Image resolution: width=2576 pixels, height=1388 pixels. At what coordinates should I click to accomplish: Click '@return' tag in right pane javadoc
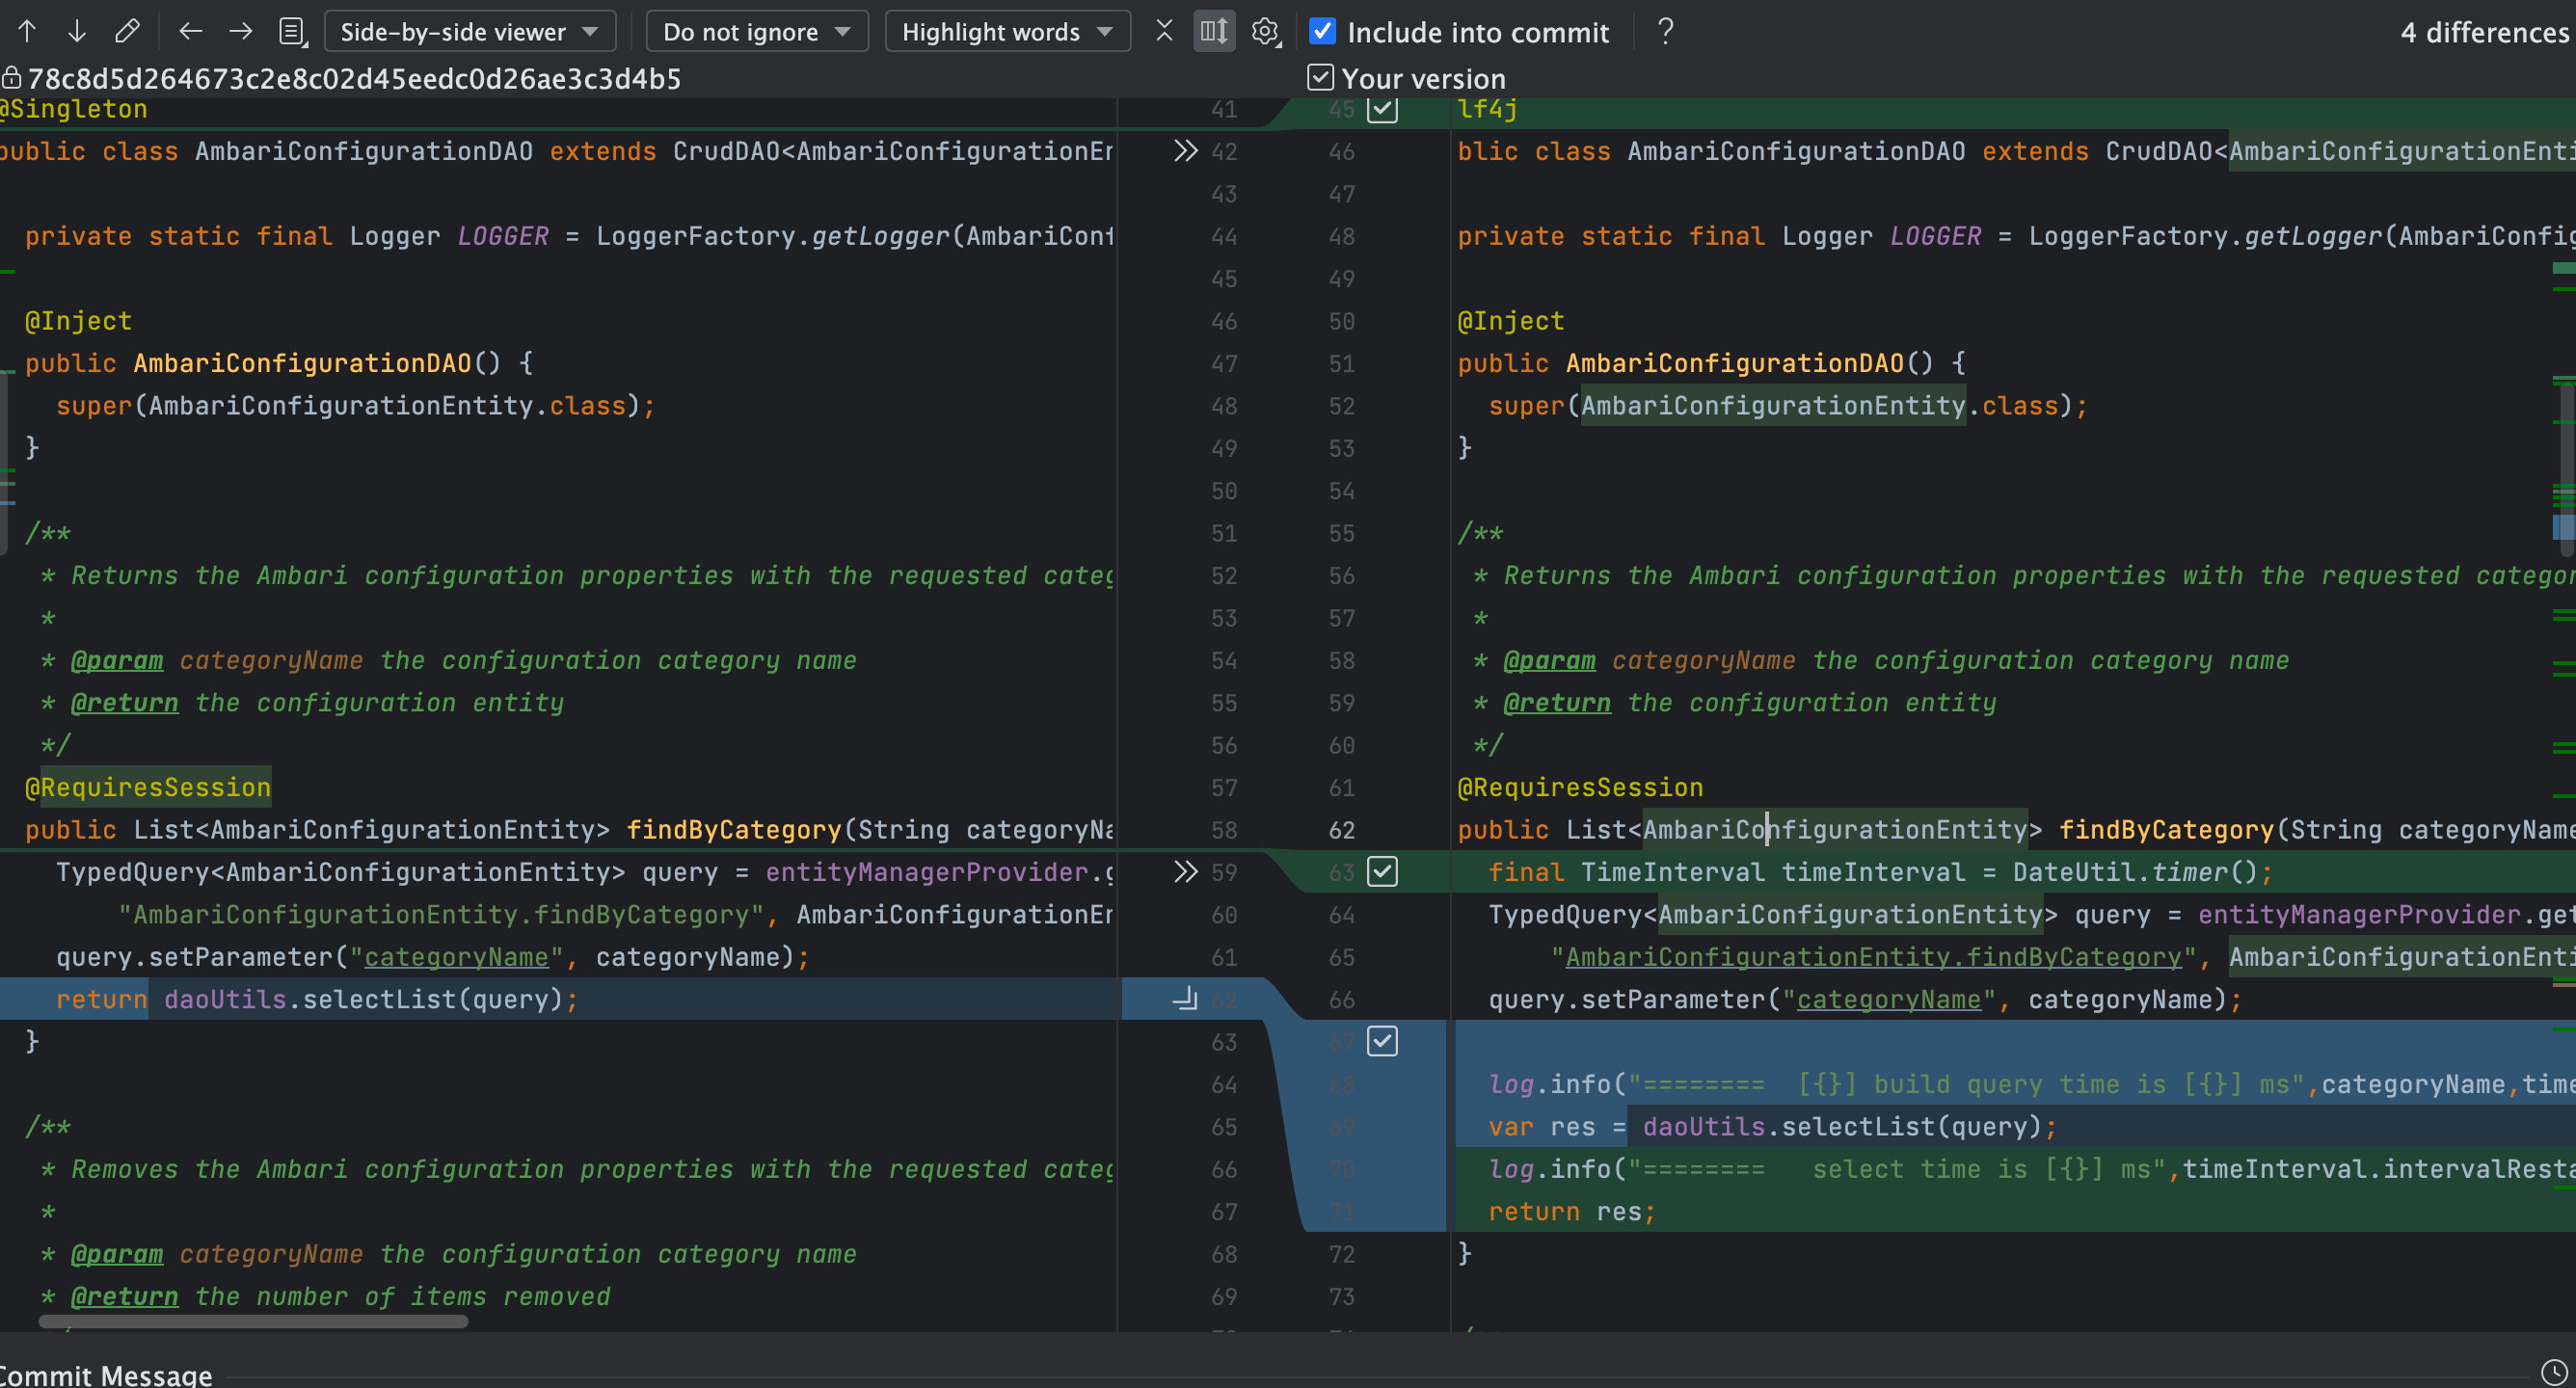(1557, 703)
